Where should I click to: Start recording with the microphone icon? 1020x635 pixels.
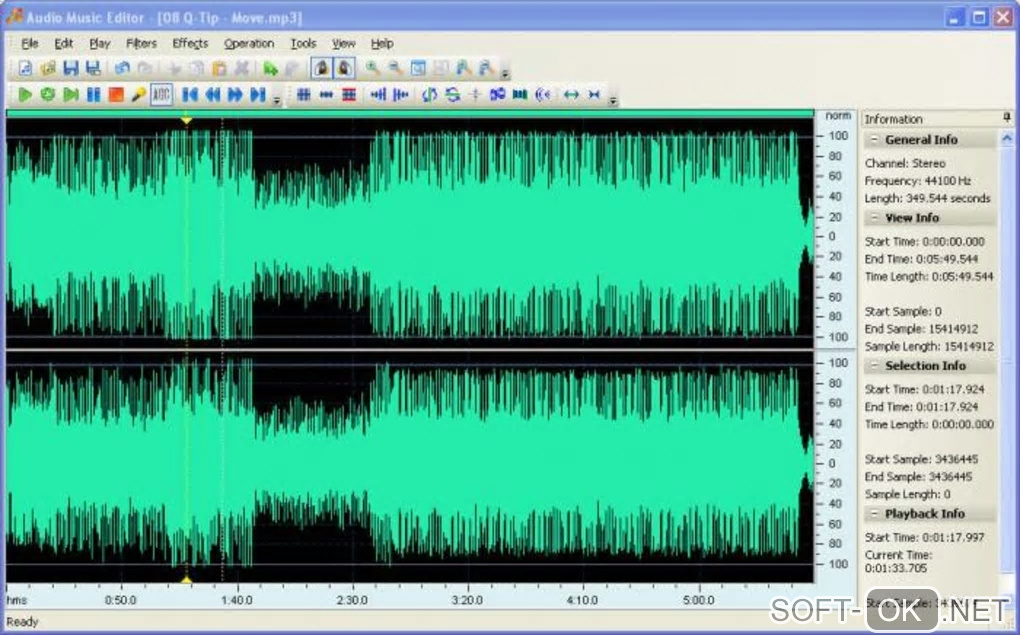tap(139, 95)
